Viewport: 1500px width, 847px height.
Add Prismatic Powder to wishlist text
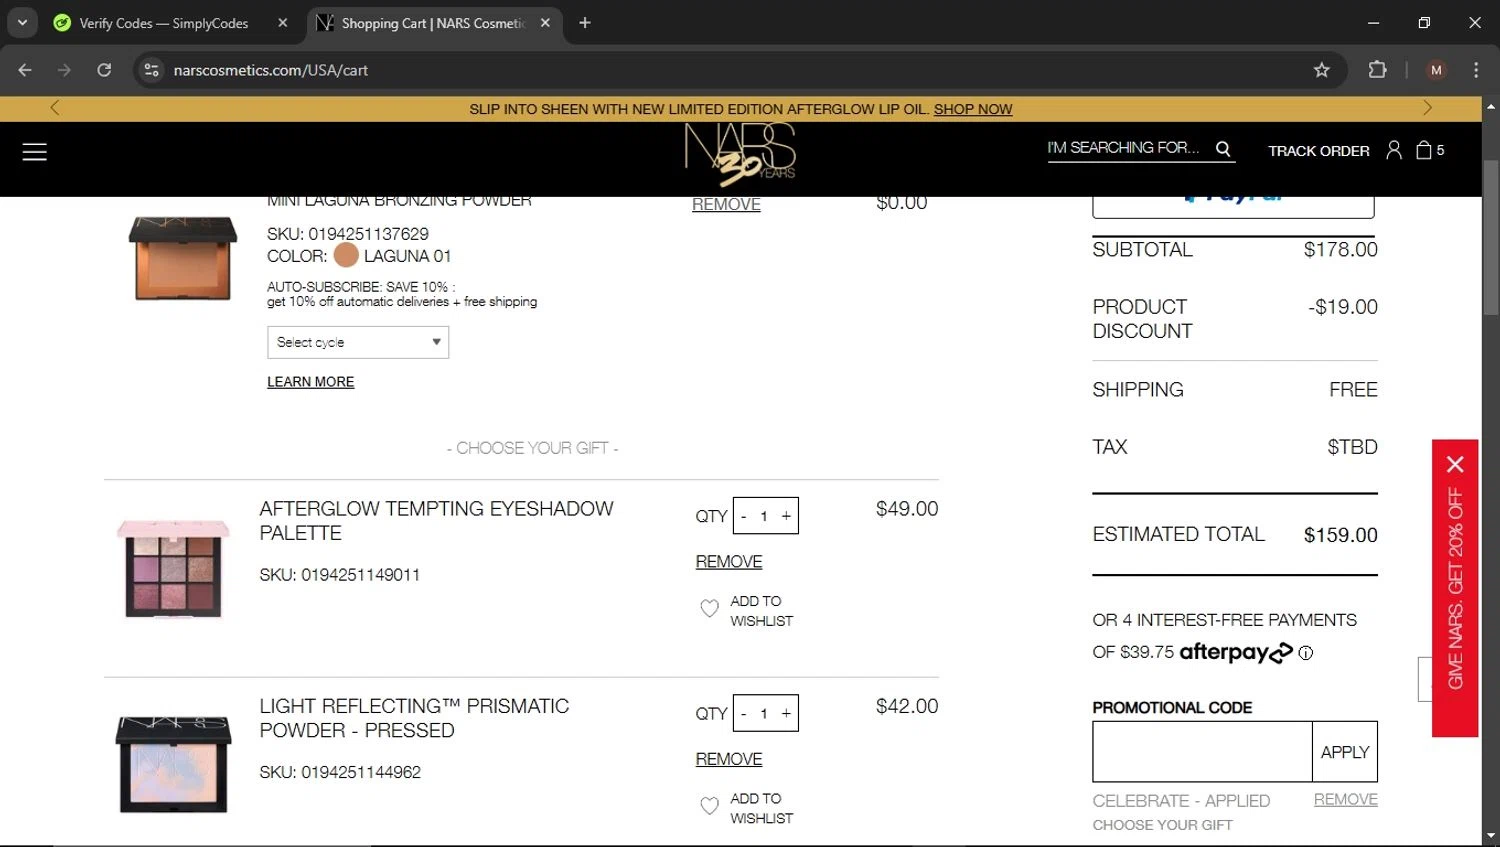761,808
